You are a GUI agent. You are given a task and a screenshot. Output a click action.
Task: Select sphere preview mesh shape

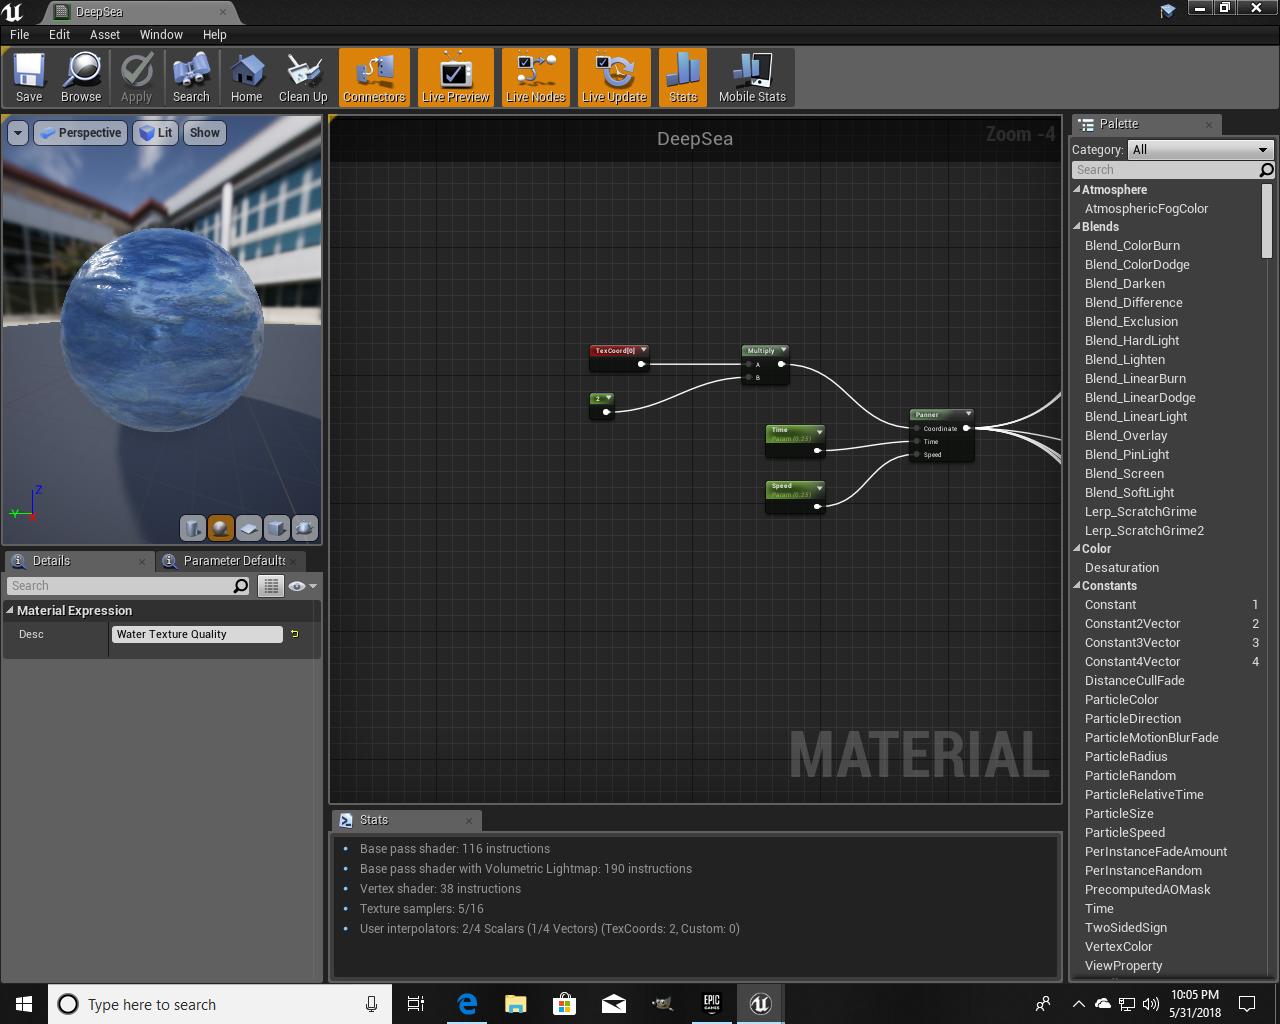pos(221,528)
